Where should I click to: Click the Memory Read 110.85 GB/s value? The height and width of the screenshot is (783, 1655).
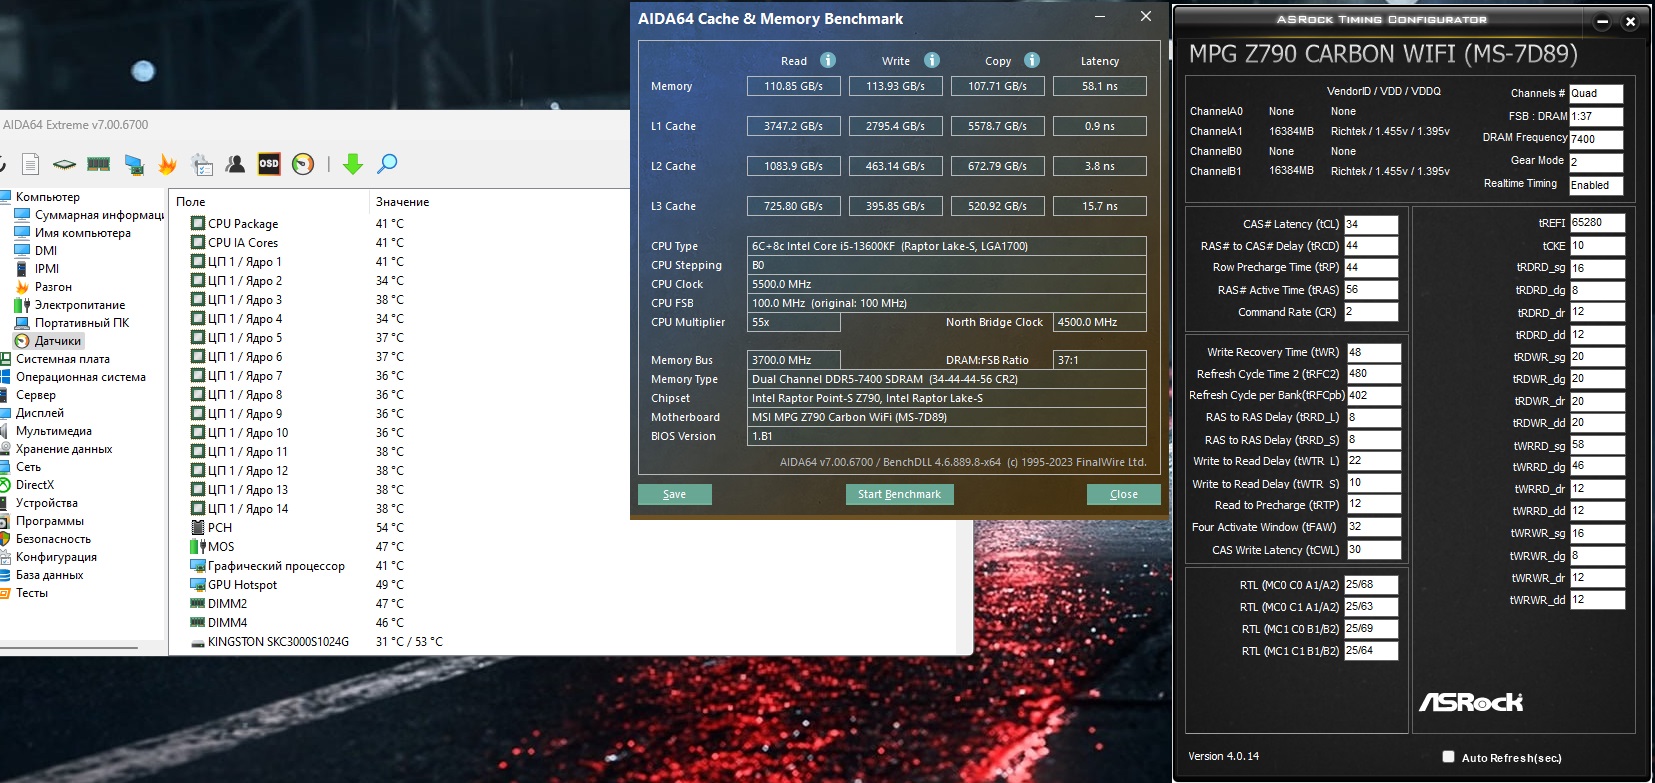pos(794,86)
